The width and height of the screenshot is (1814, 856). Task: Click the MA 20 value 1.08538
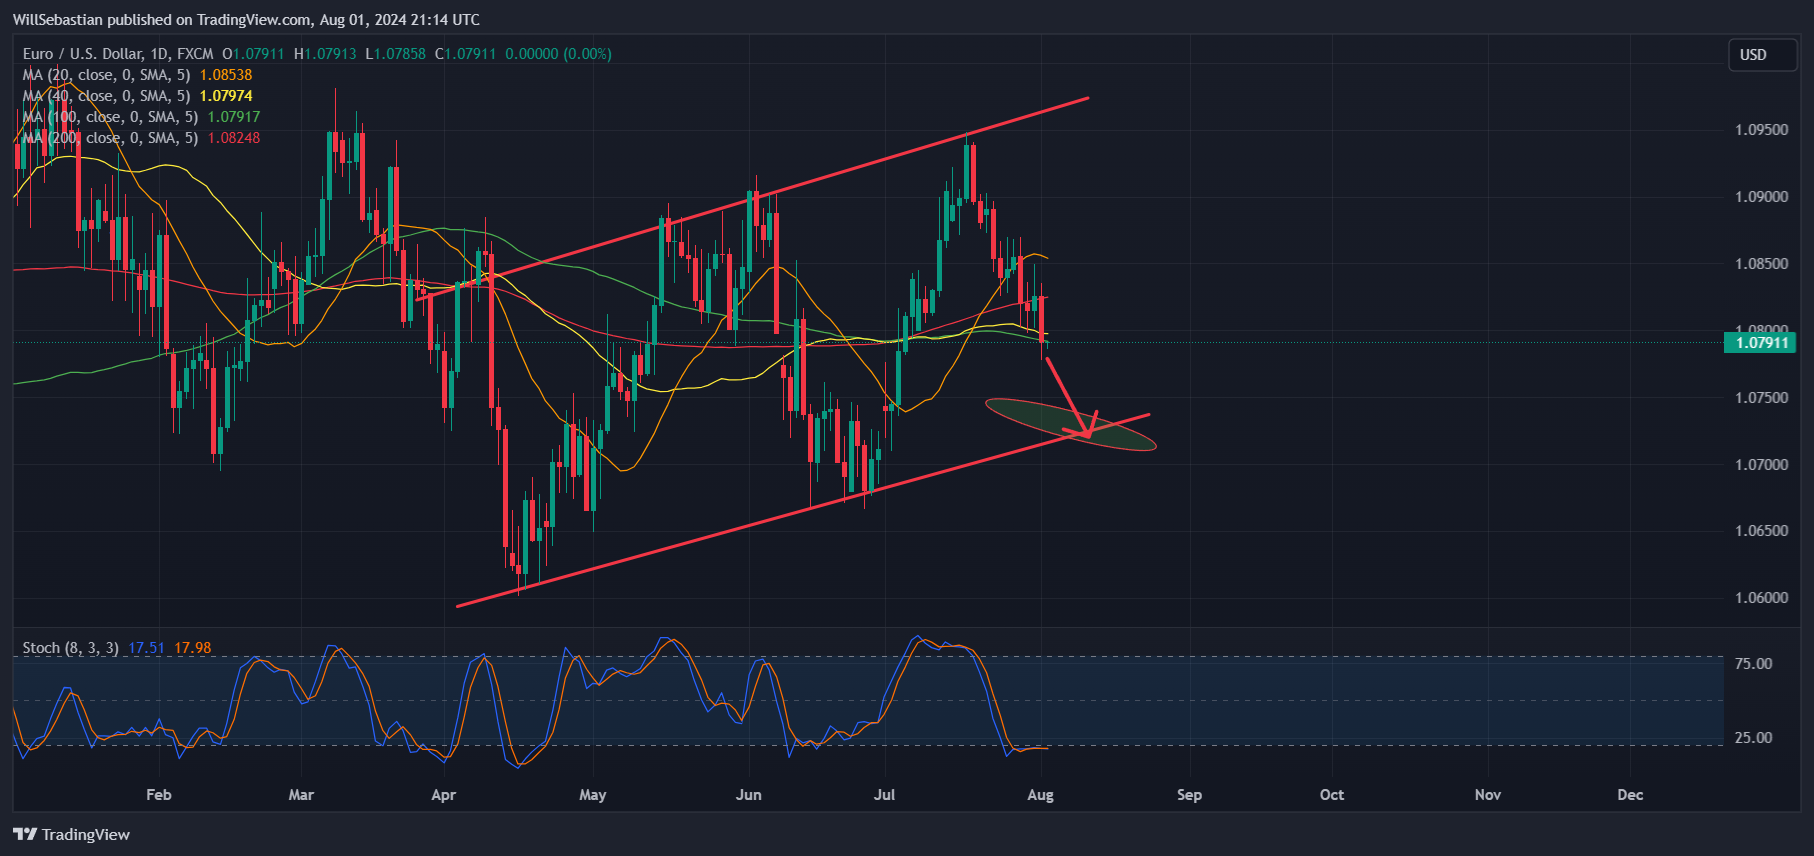point(226,75)
